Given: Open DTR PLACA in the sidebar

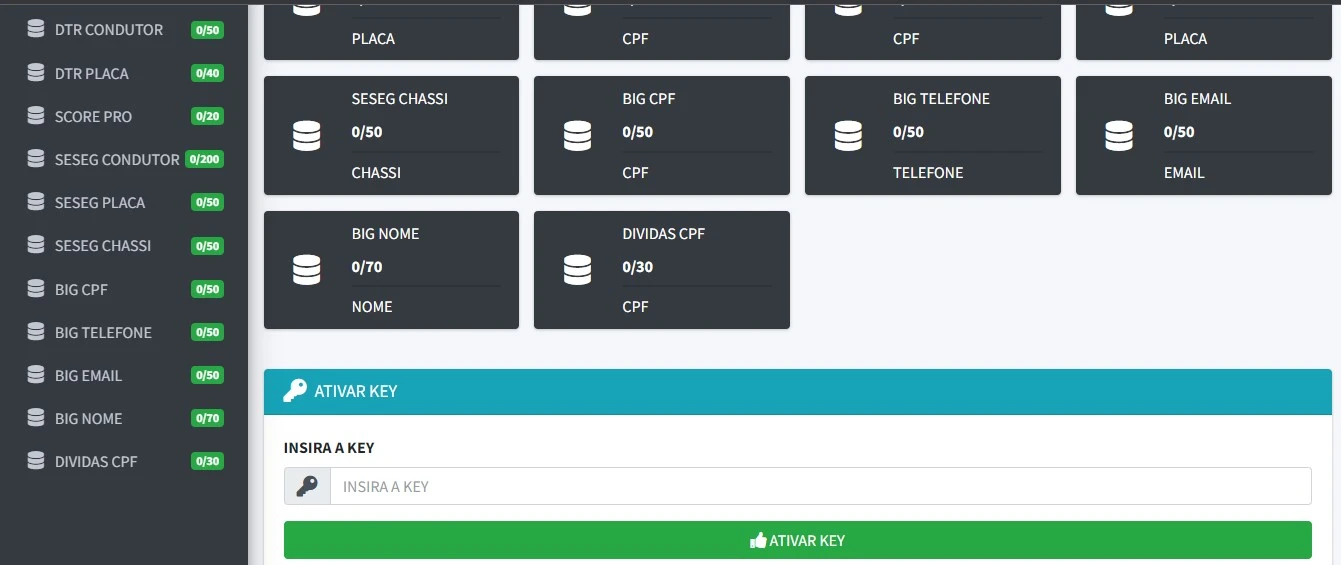Looking at the screenshot, I should (x=92, y=73).
